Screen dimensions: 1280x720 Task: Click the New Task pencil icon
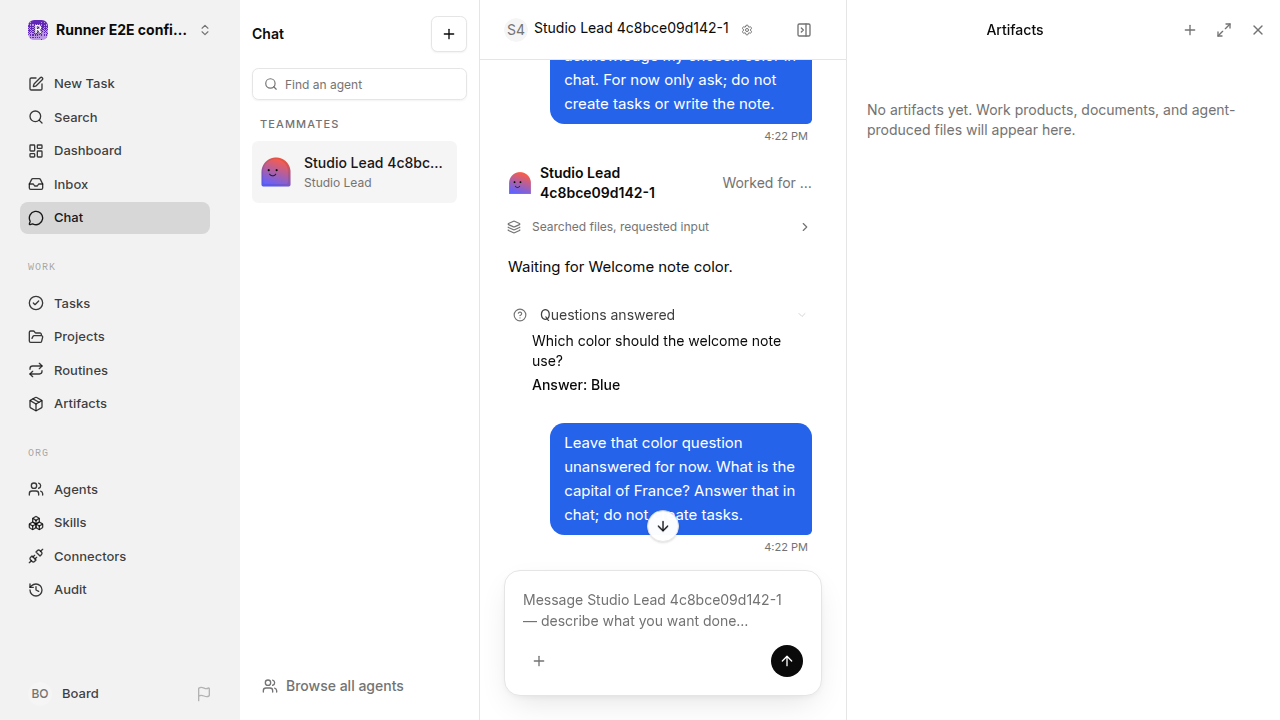(x=36, y=84)
